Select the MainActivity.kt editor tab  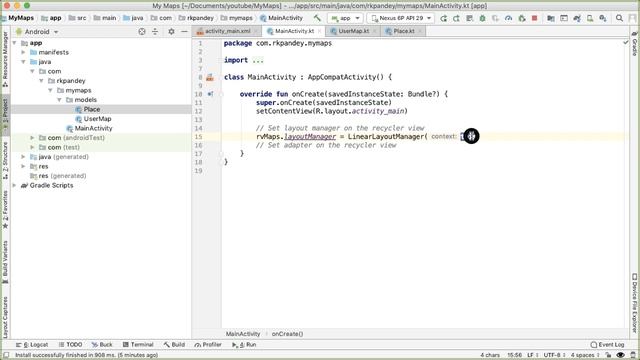click(x=294, y=31)
